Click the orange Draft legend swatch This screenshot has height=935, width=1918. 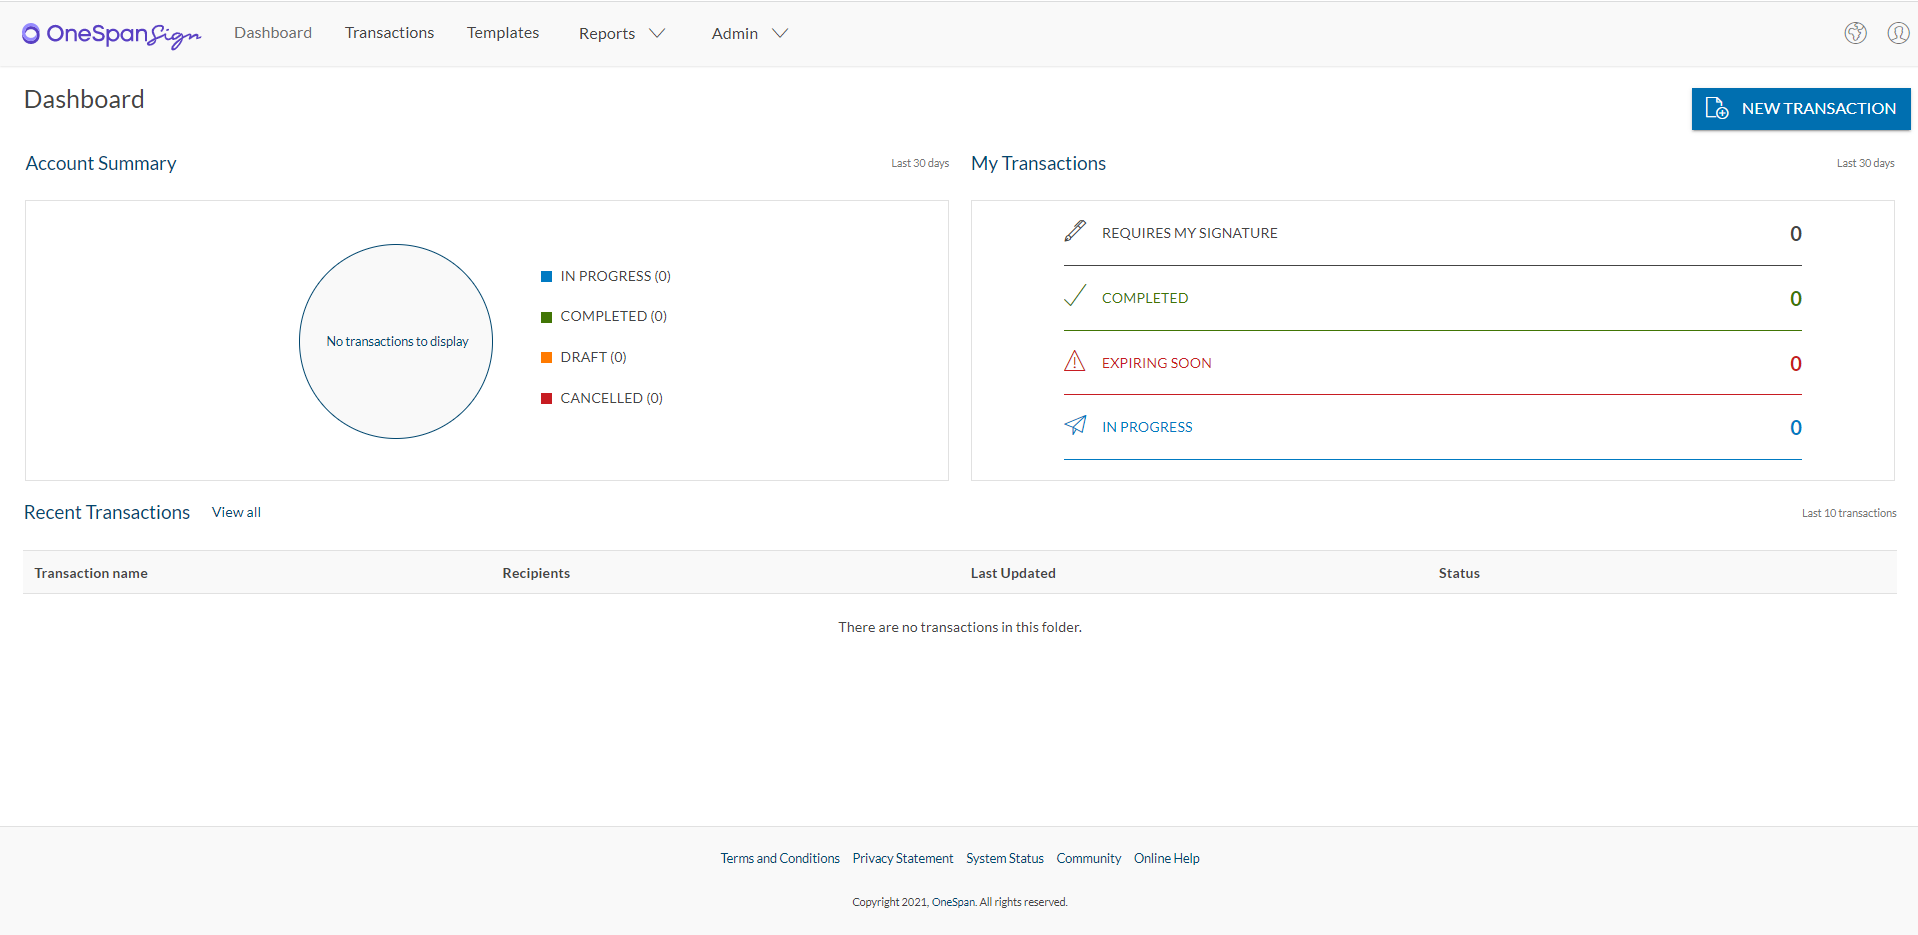point(547,357)
